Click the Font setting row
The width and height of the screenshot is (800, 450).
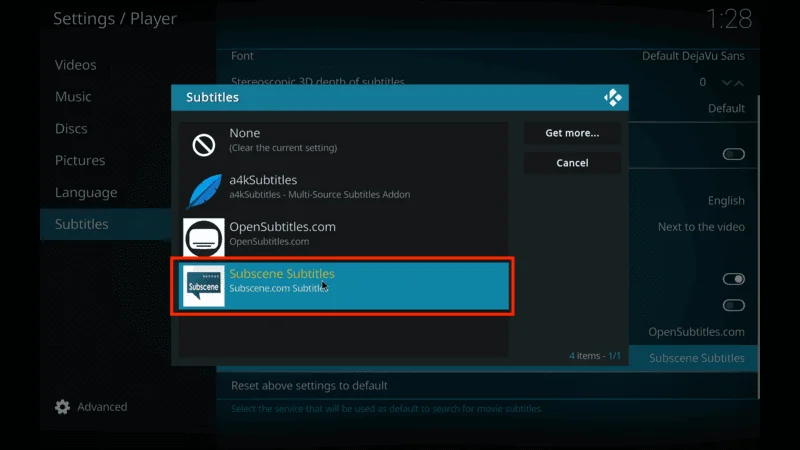[x=487, y=56]
